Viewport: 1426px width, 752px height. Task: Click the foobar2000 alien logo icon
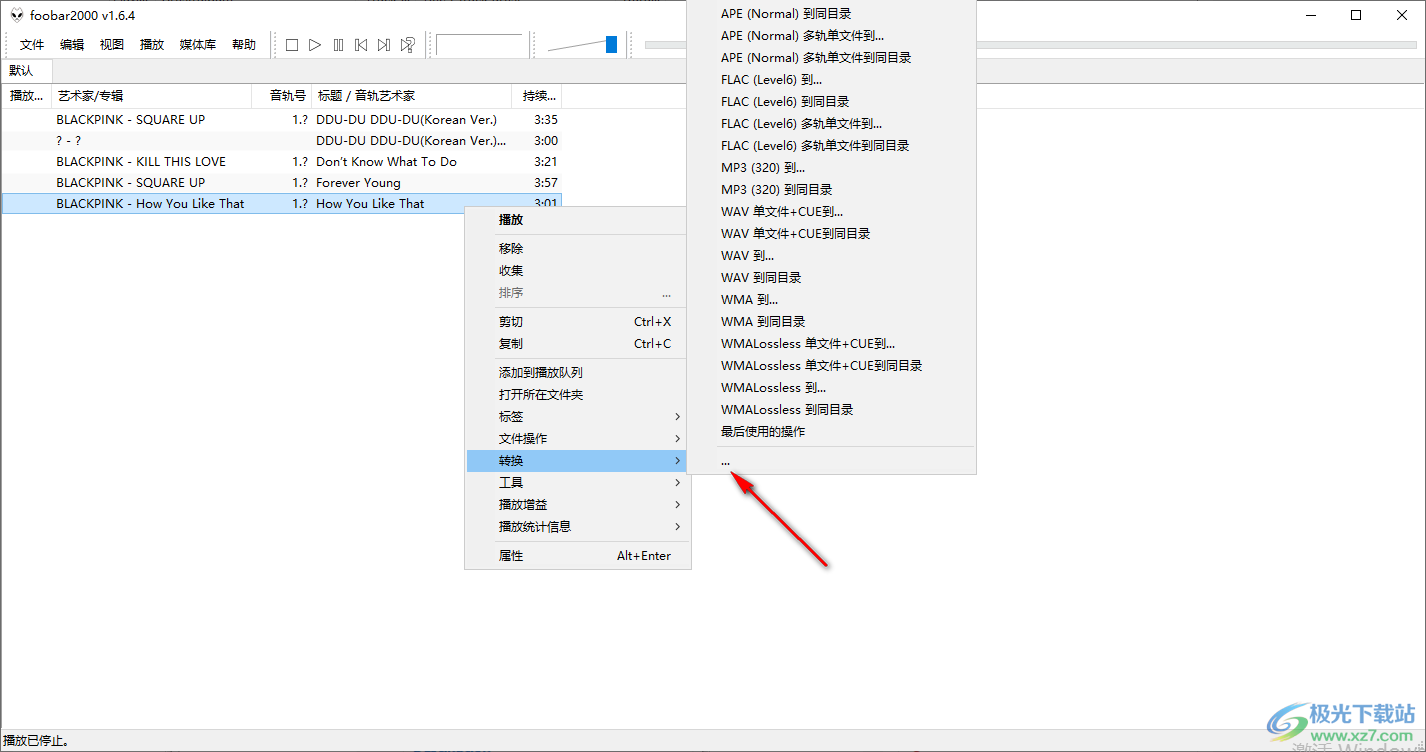tap(16, 15)
